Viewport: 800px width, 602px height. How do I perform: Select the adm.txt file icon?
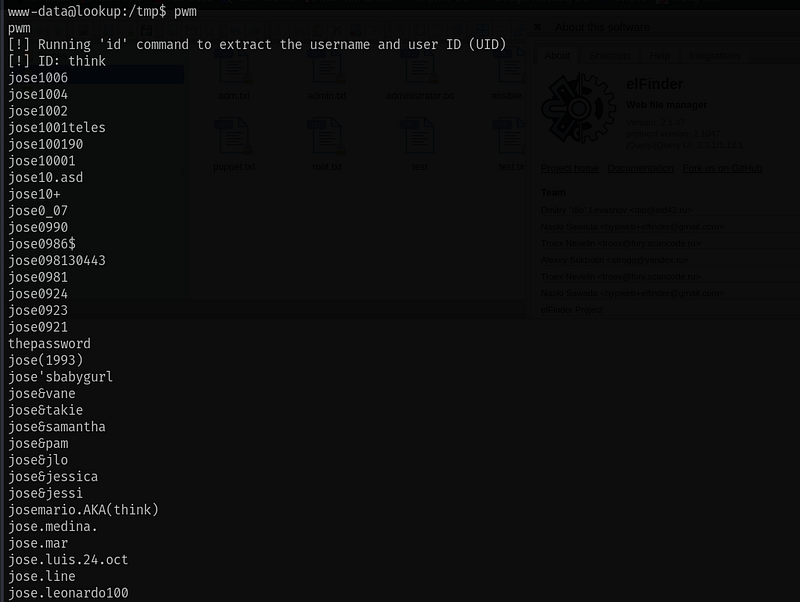point(234,68)
